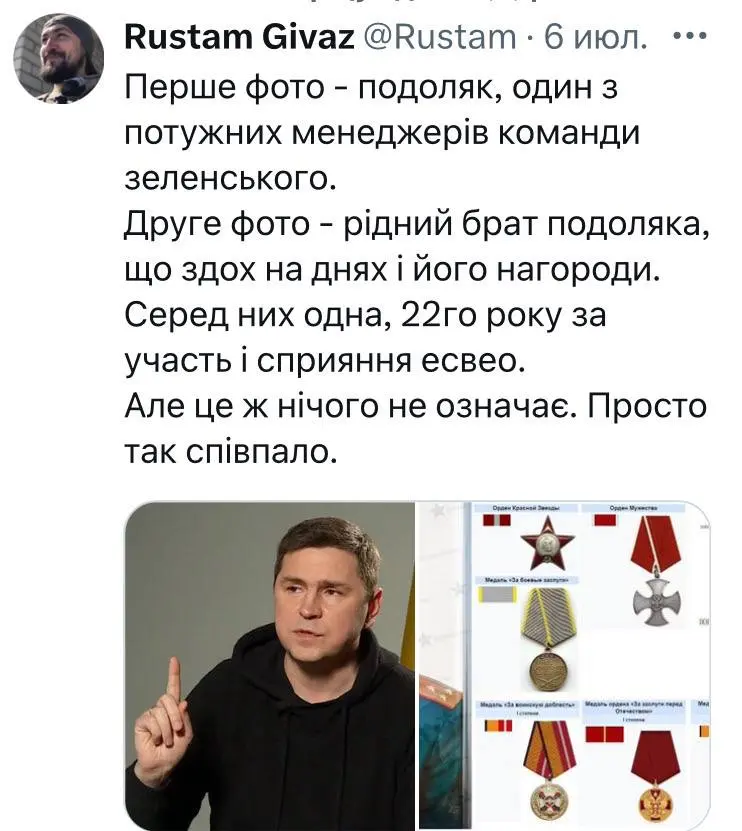Click the silver cross Order of Courage medal
This screenshot has height=831, width=742.
(656, 571)
